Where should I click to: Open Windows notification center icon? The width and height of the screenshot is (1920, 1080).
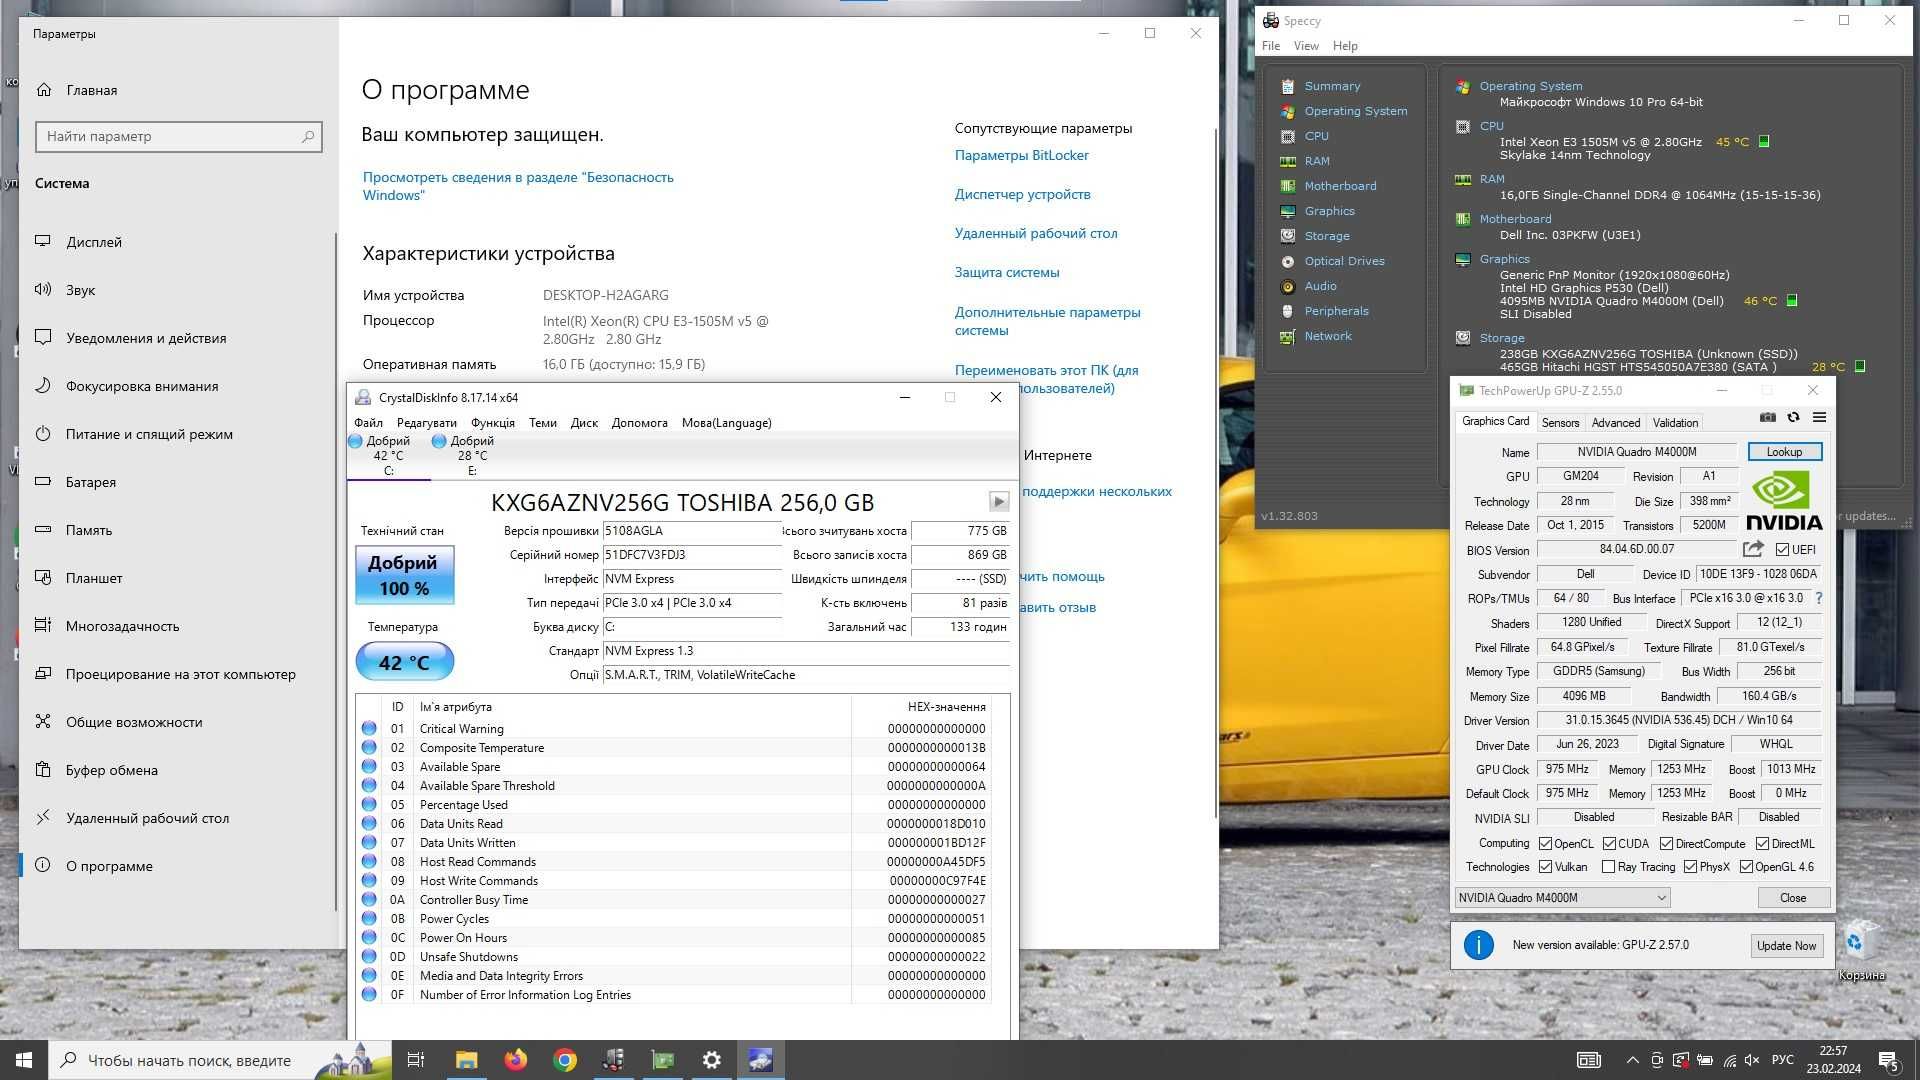(1888, 1060)
